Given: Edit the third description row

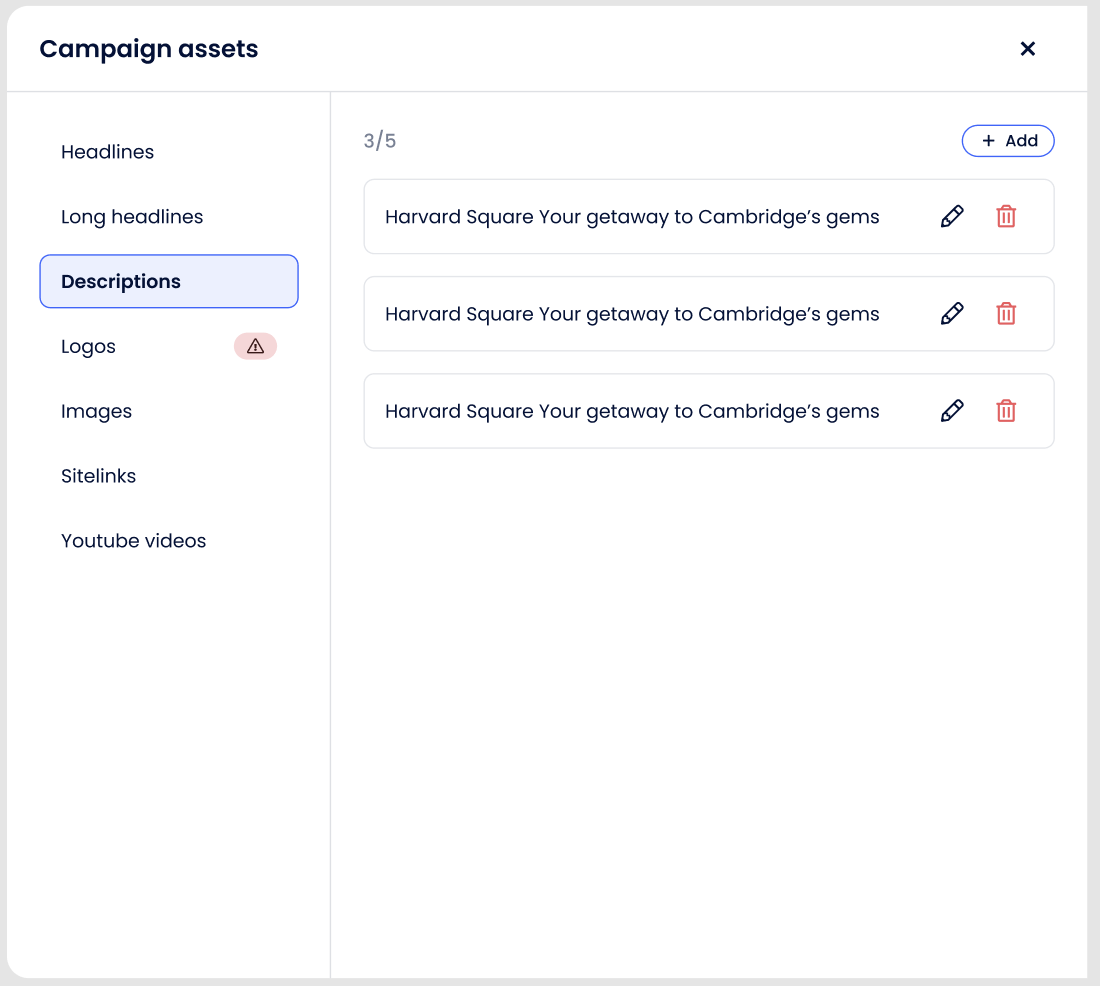Looking at the screenshot, I should (952, 411).
